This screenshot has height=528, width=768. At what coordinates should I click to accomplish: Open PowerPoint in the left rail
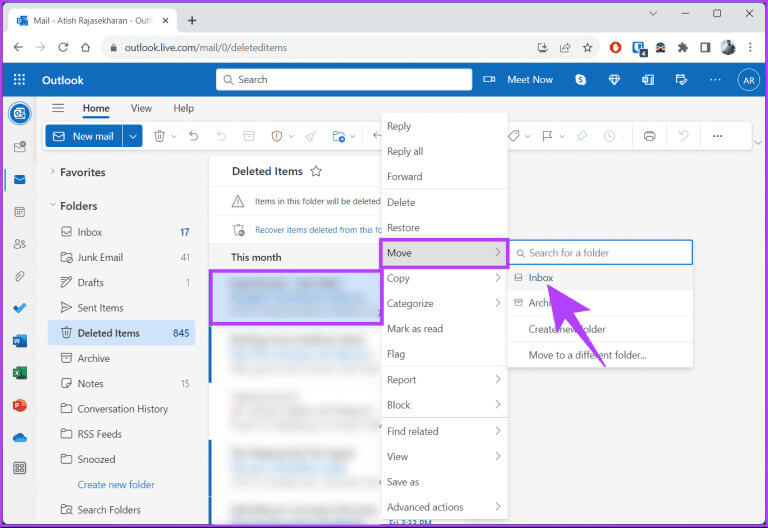tap(20, 406)
